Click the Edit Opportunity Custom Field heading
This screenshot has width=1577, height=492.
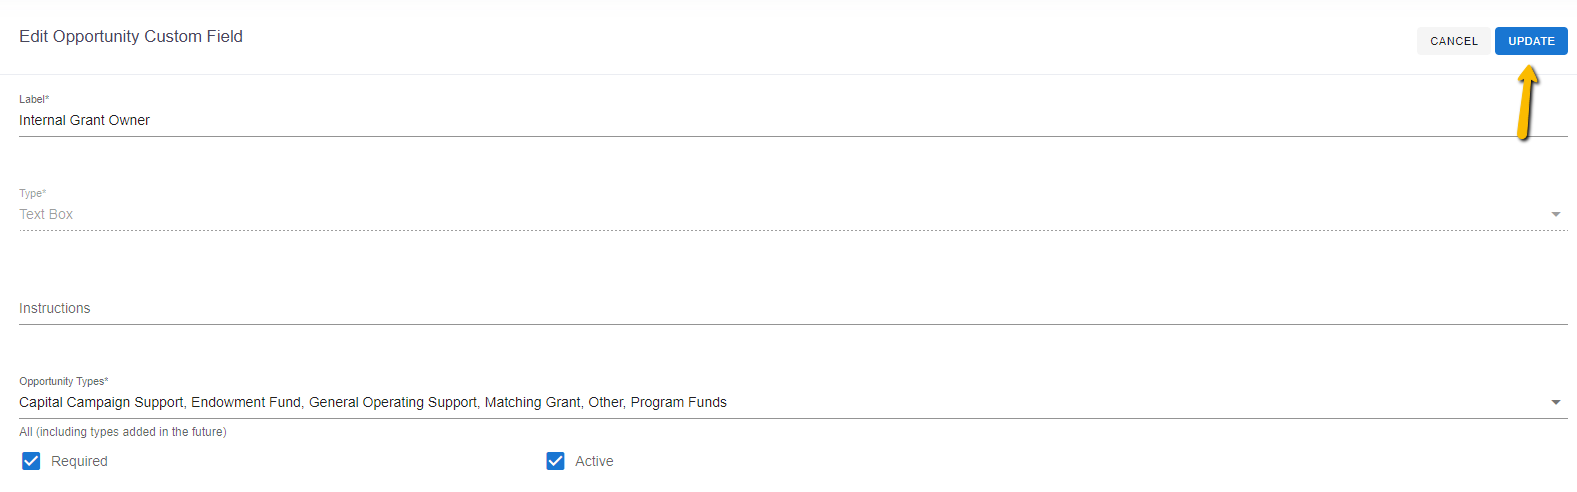[x=131, y=36]
